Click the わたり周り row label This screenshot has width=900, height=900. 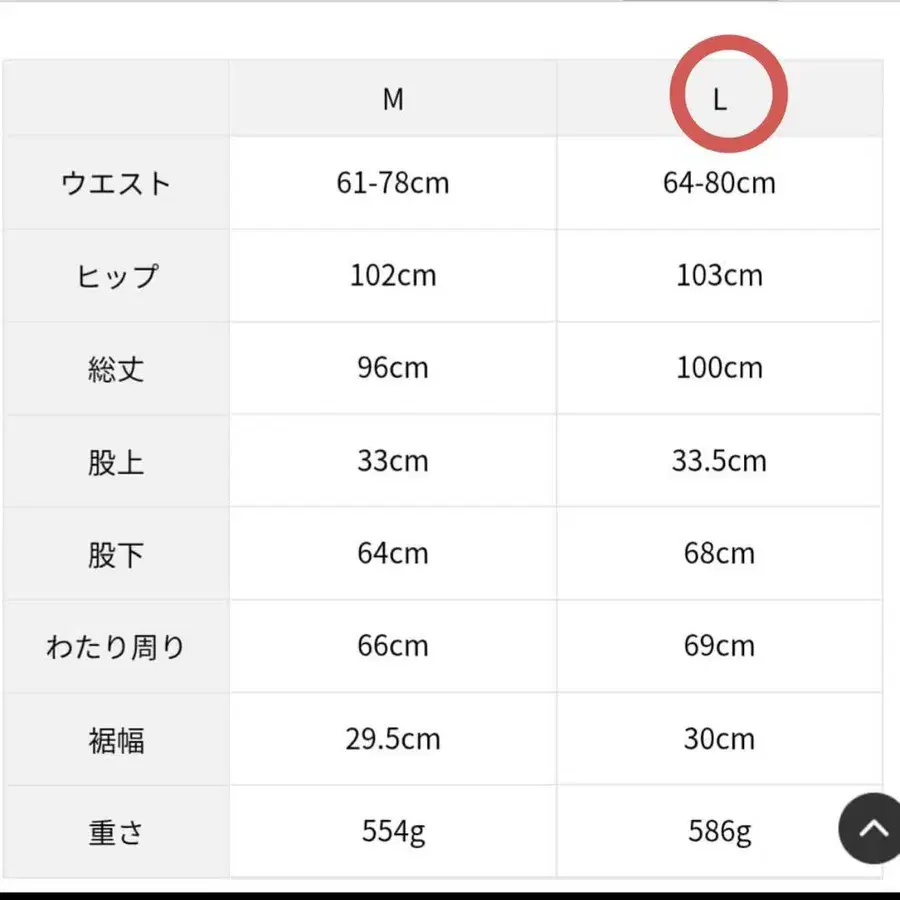[x=116, y=647]
